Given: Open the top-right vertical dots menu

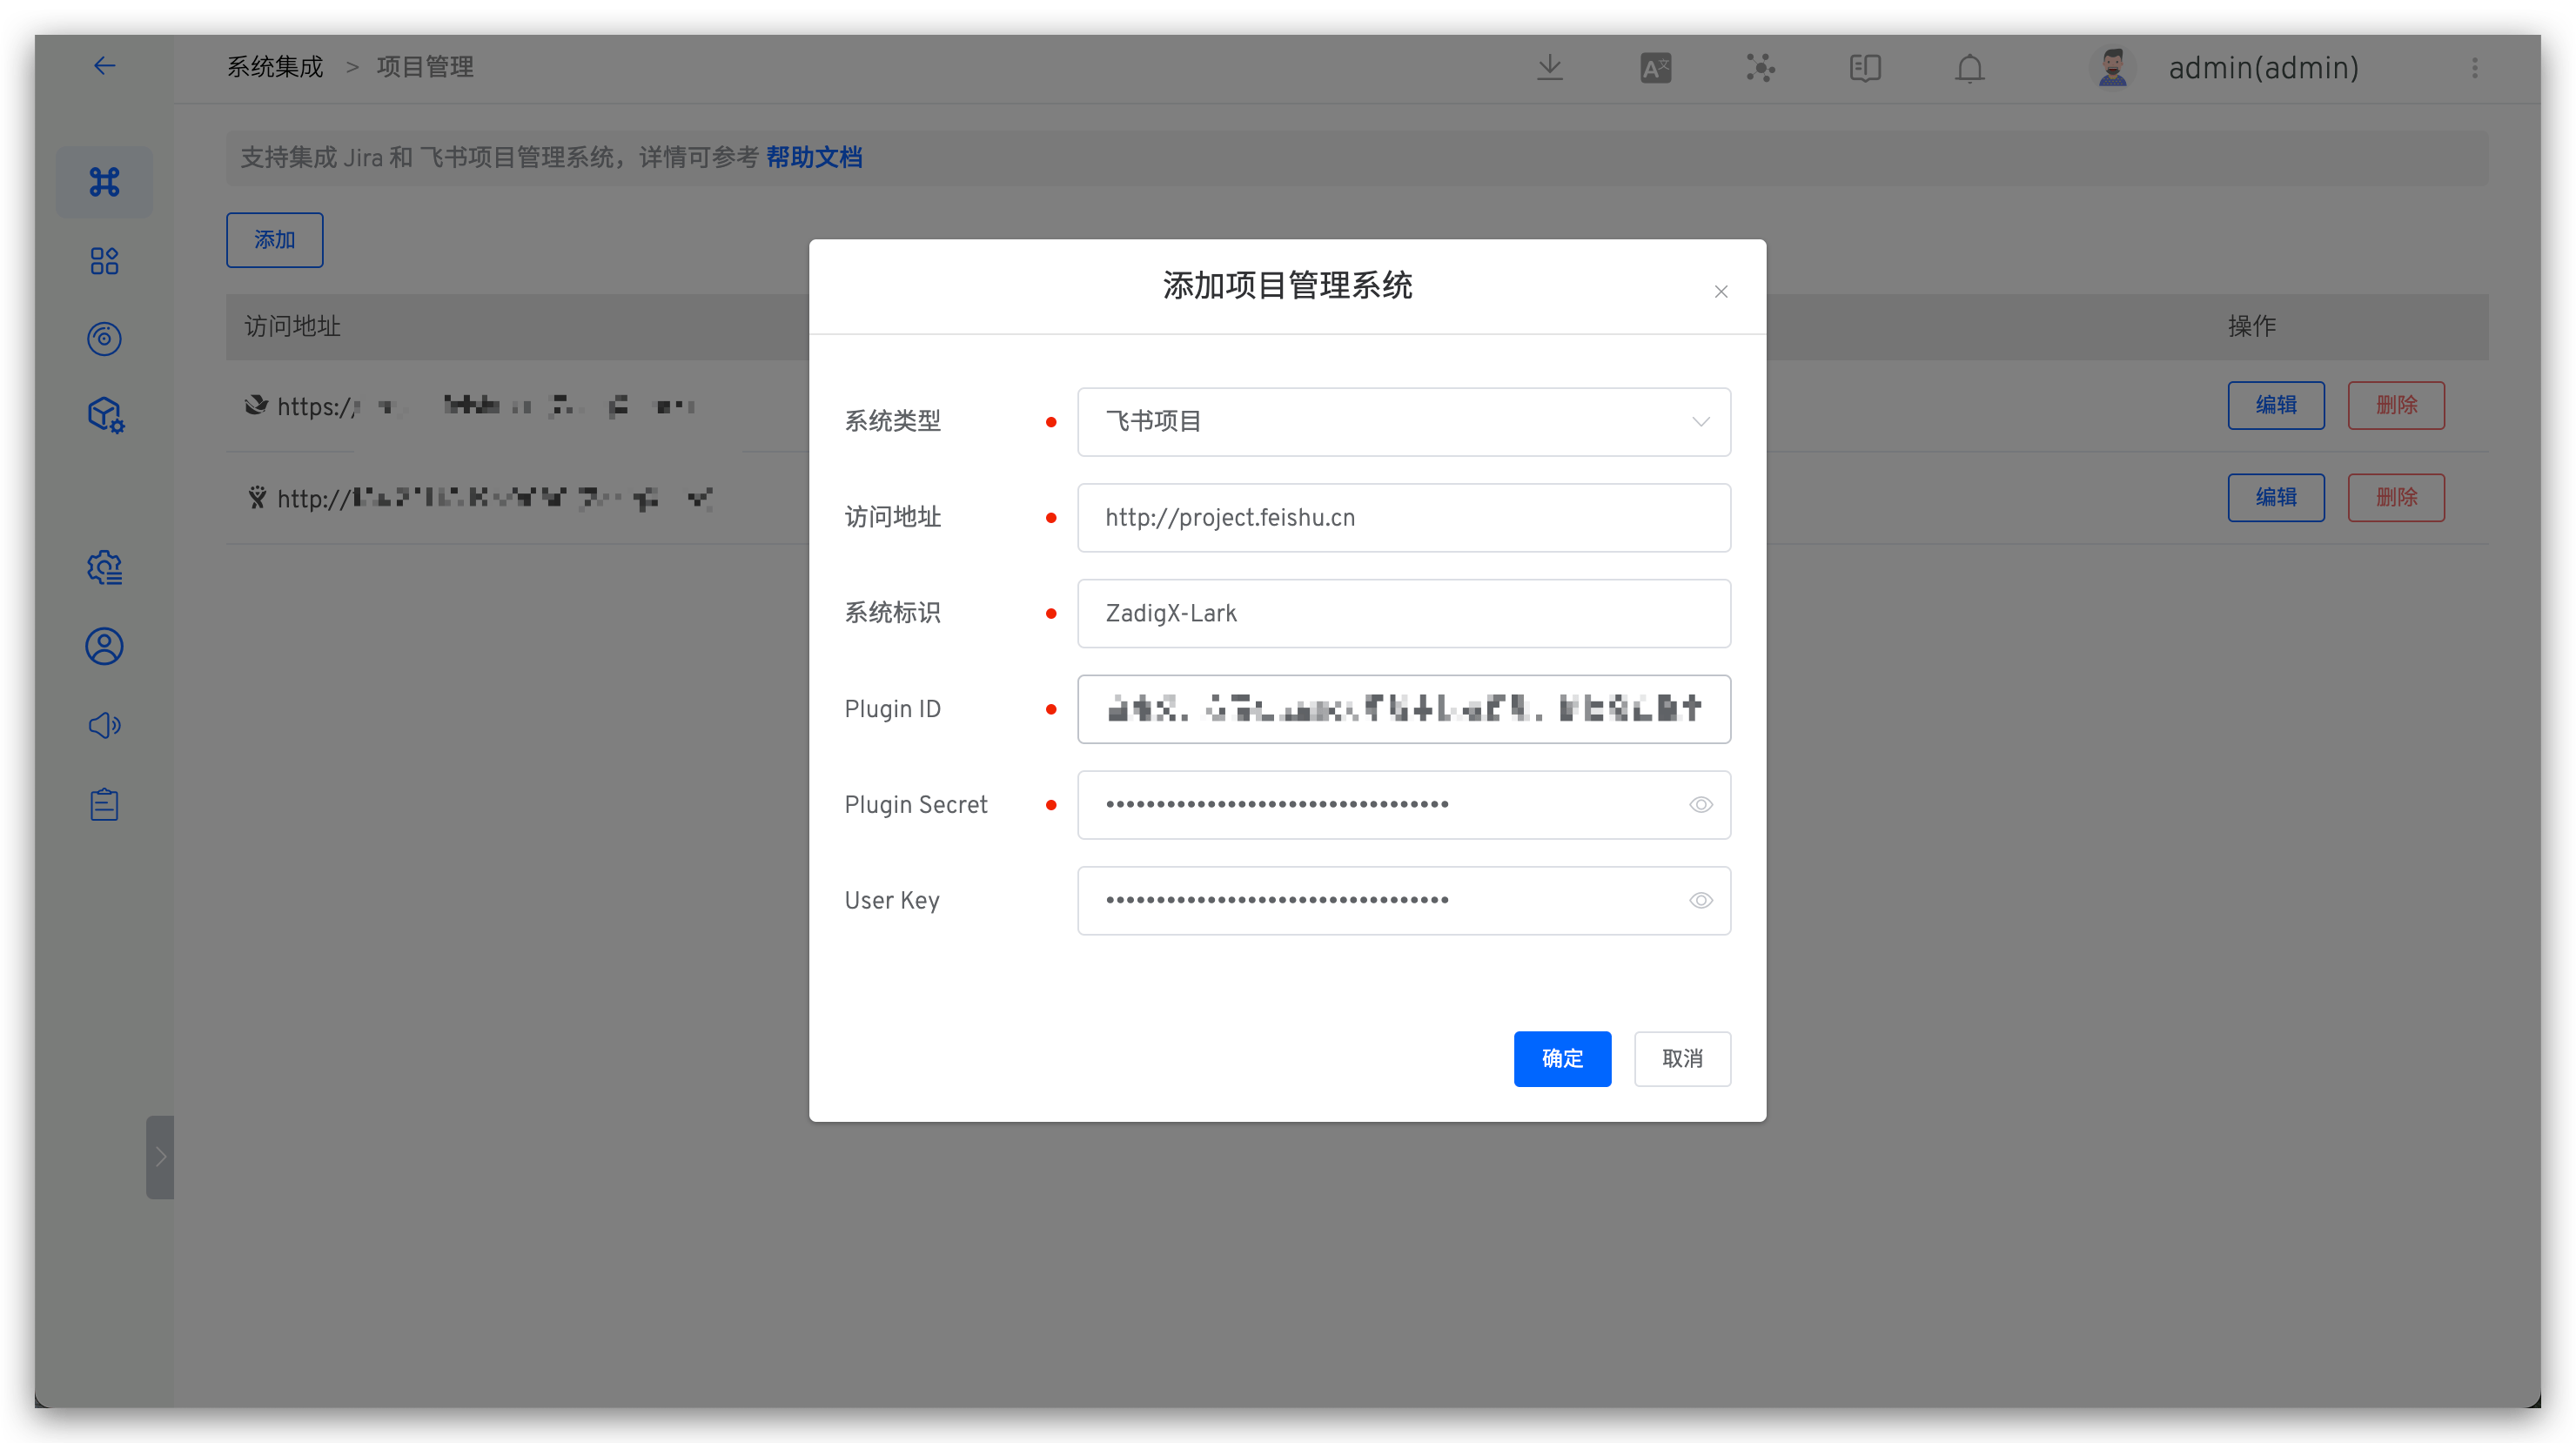Looking at the screenshot, I should (2474, 68).
